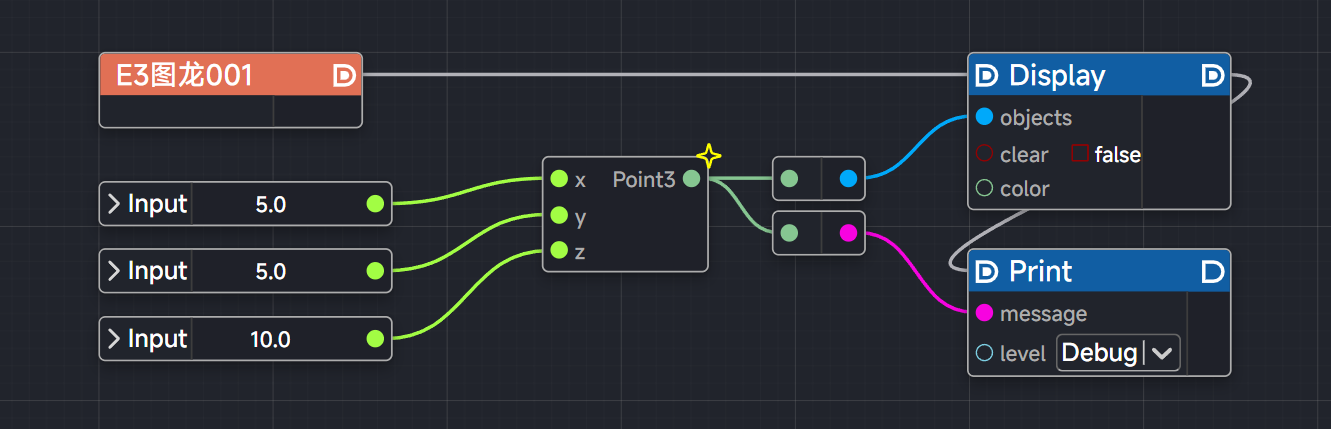Click the yellow sparkle icon on Point3 node
The height and width of the screenshot is (429, 1331).
point(708,156)
